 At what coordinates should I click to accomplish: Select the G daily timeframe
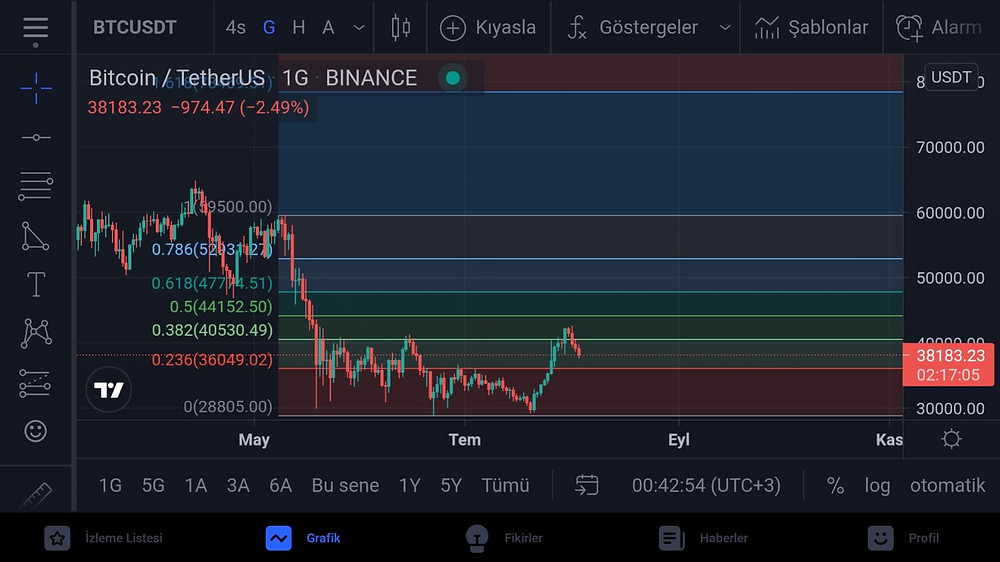coord(269,27)
